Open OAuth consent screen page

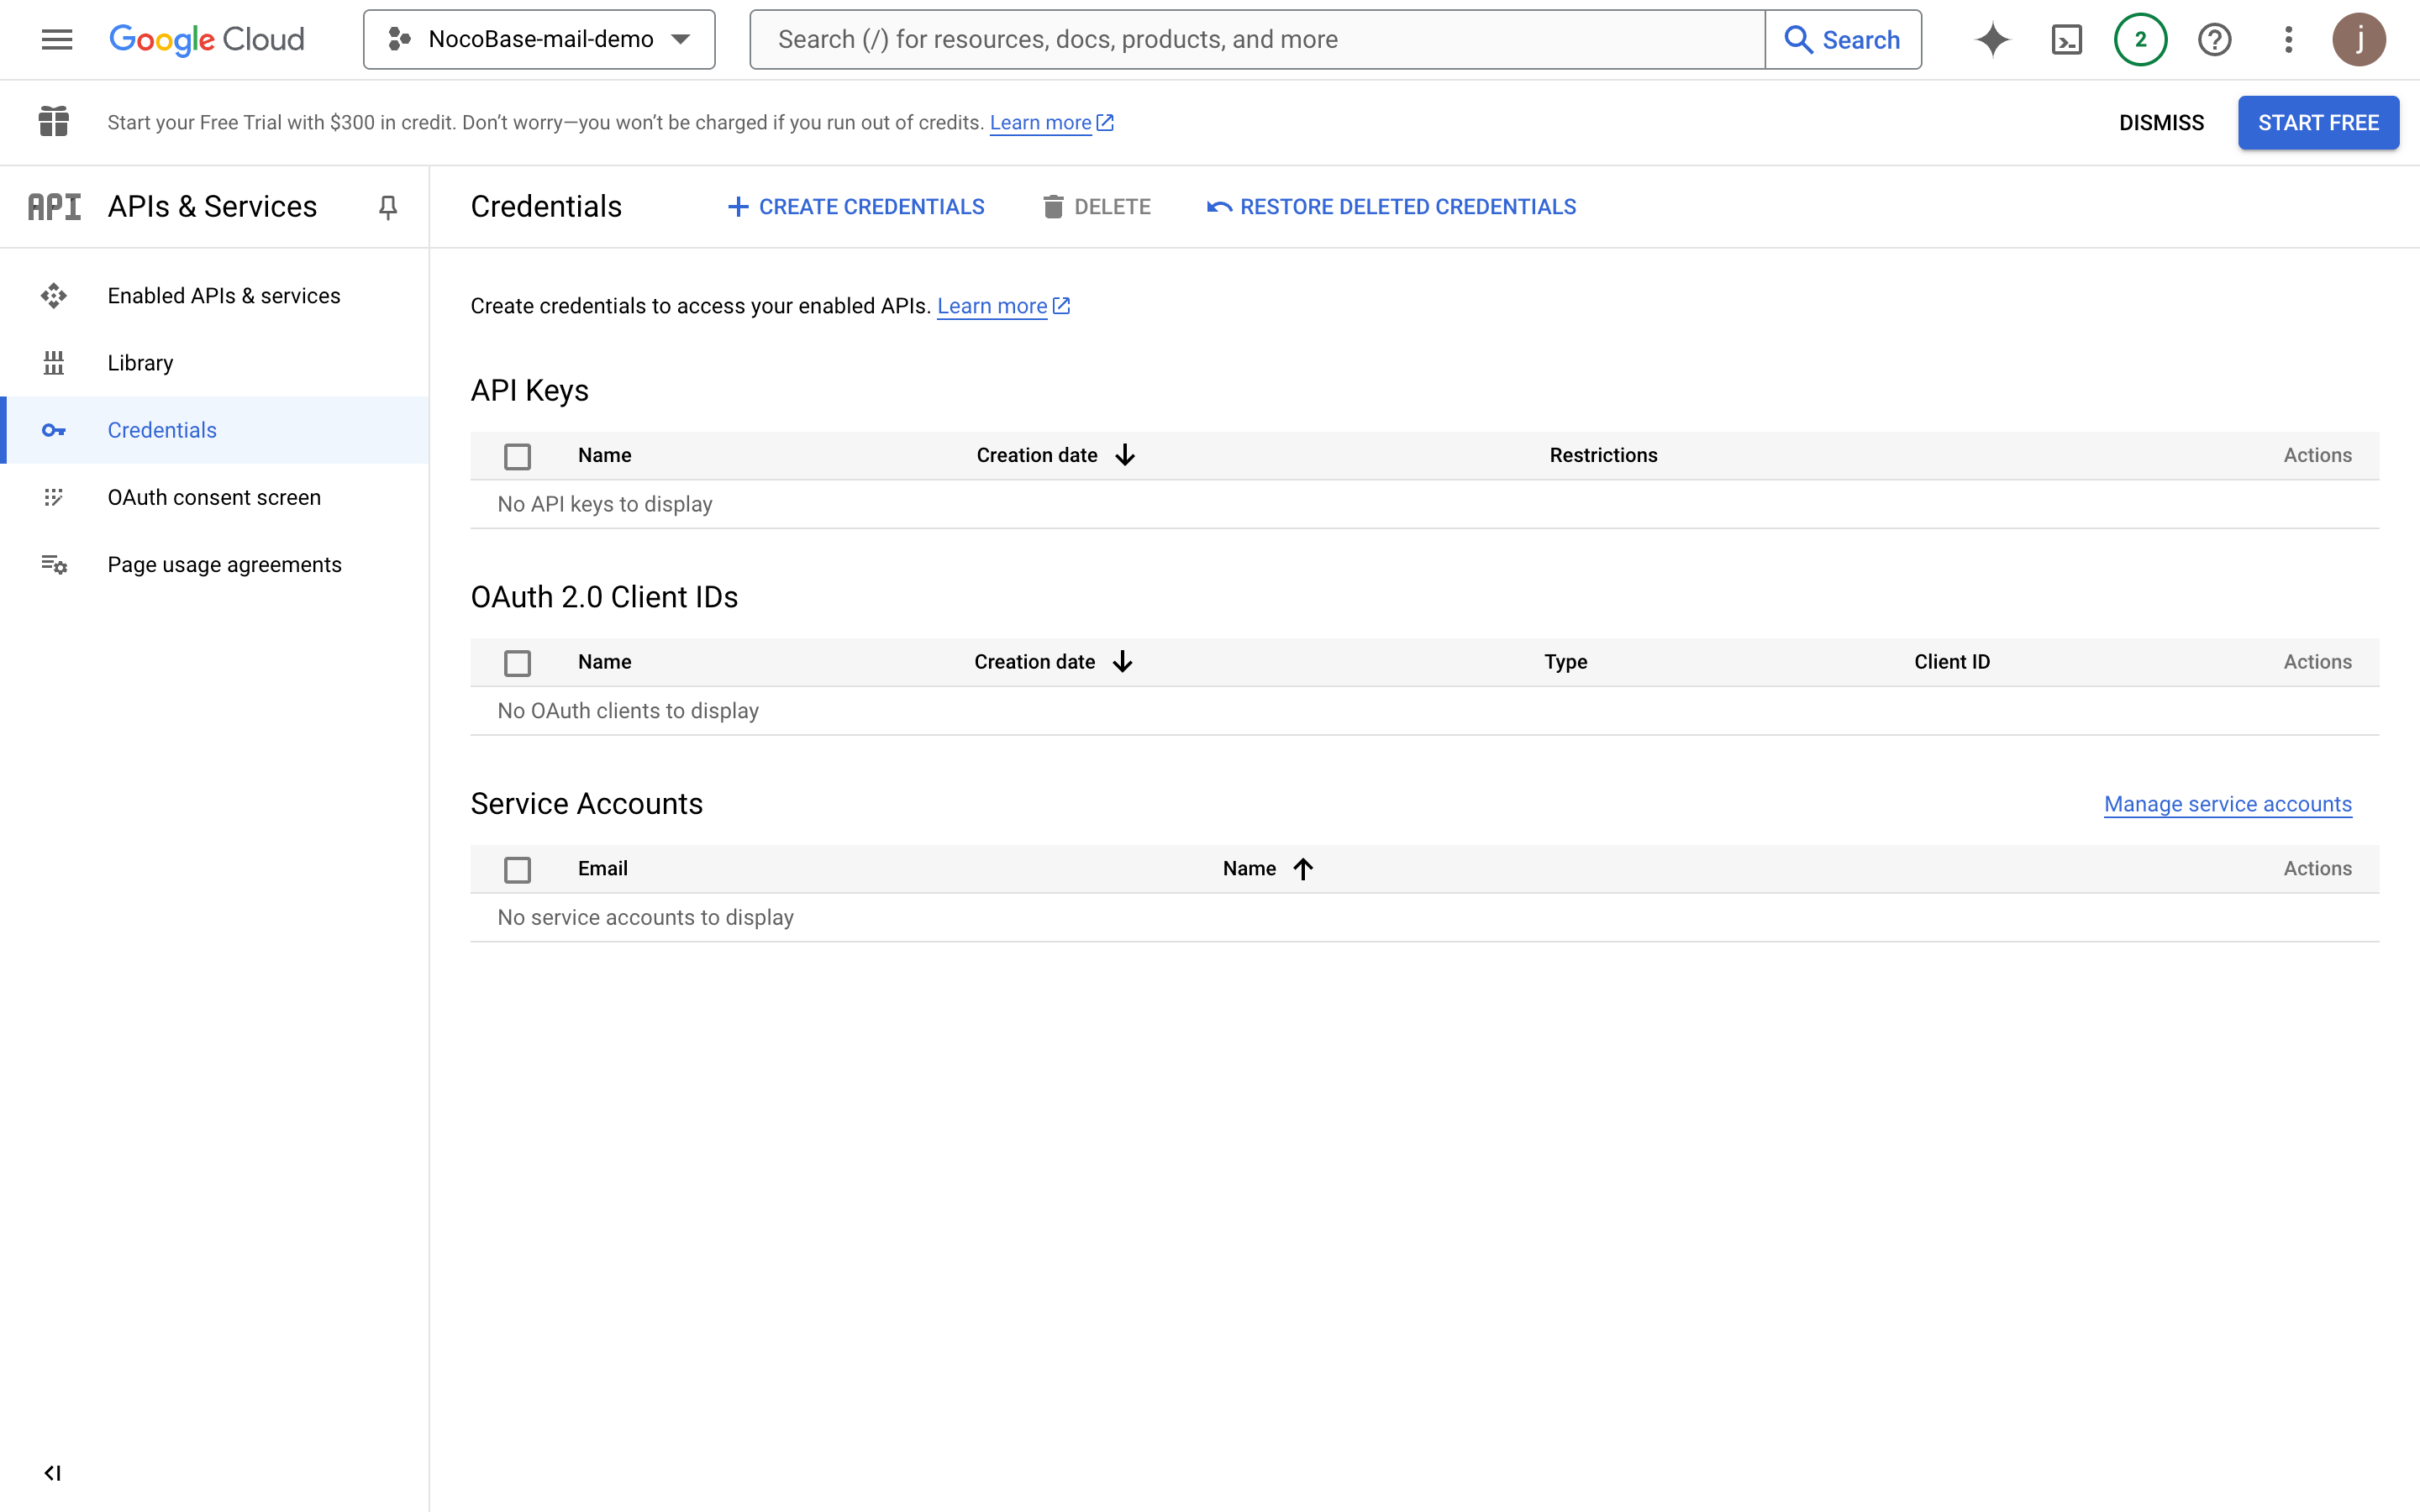click(214, 497)
